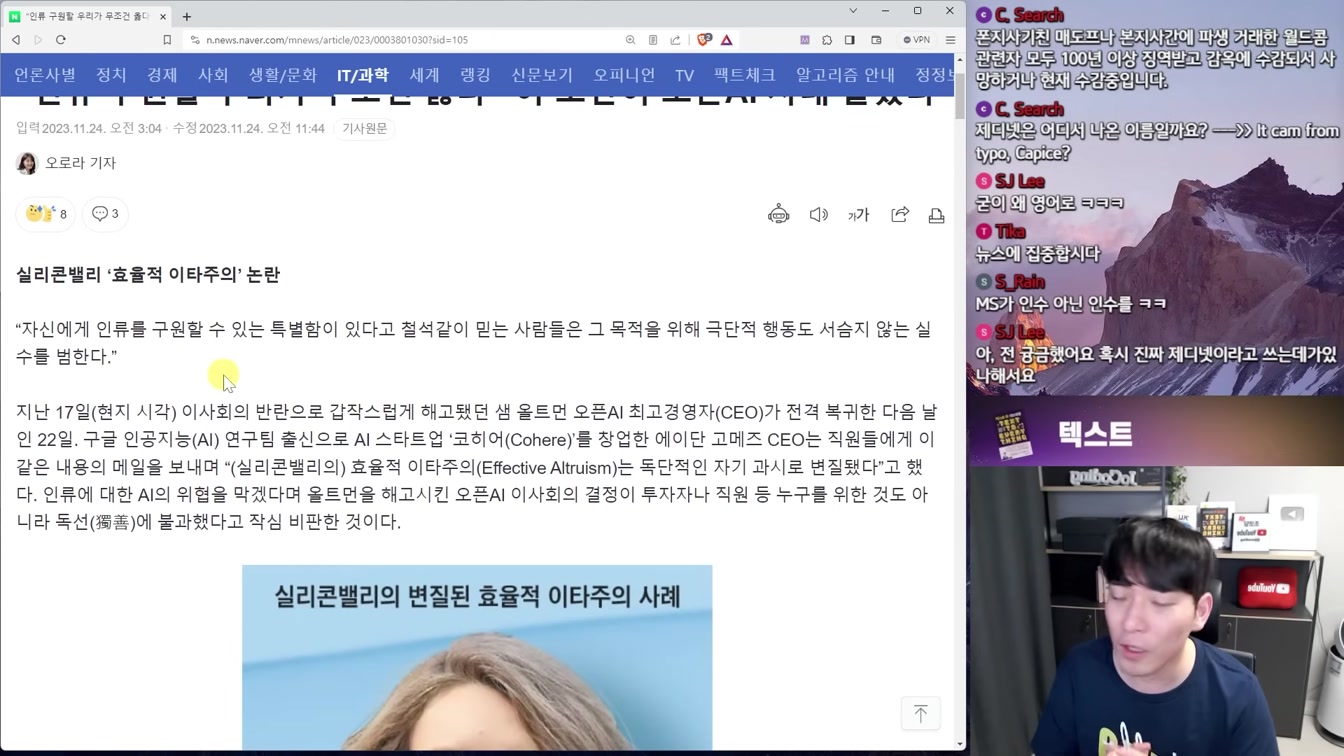The width and height of the screenshot is (1344, 756).
Task: Go to the 사회 section
Action: click(x=213, y=75)
